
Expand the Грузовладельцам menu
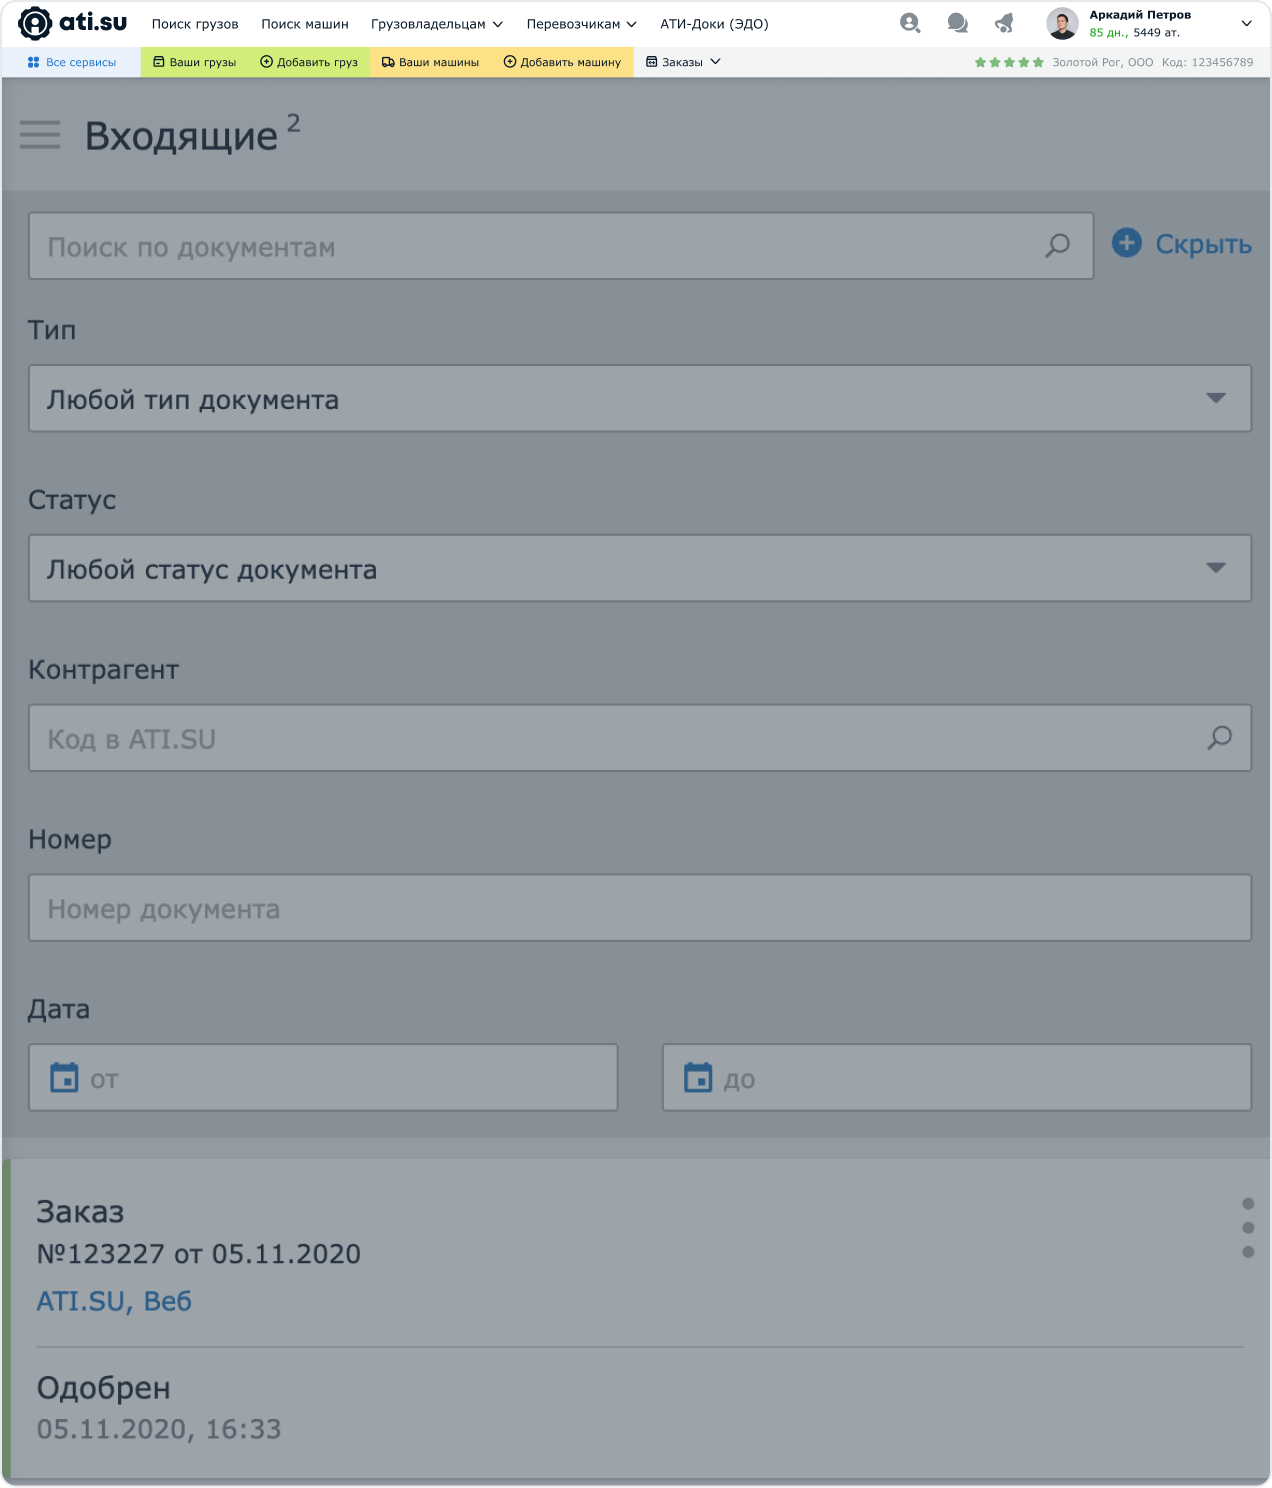(x=436, y=24)
